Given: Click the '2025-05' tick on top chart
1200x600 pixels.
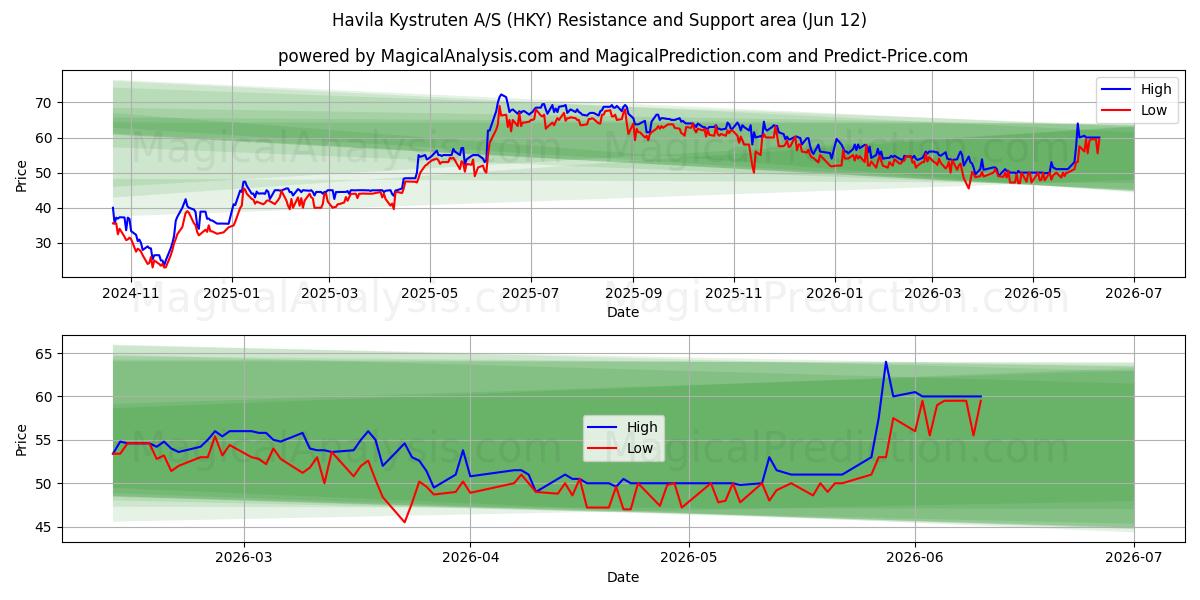Looking at the screenshot, I should tap(430, 292).
